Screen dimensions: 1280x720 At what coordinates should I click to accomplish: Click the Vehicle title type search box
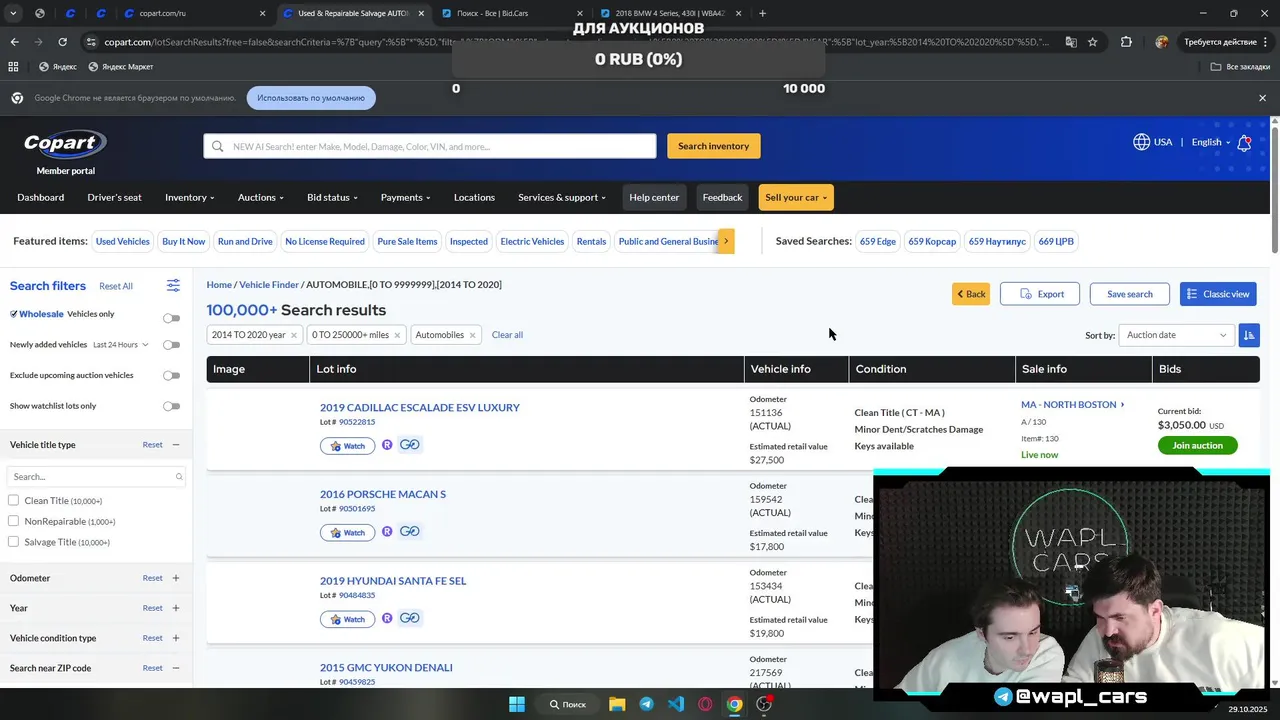pyautogui.click(x=96, y=477)
